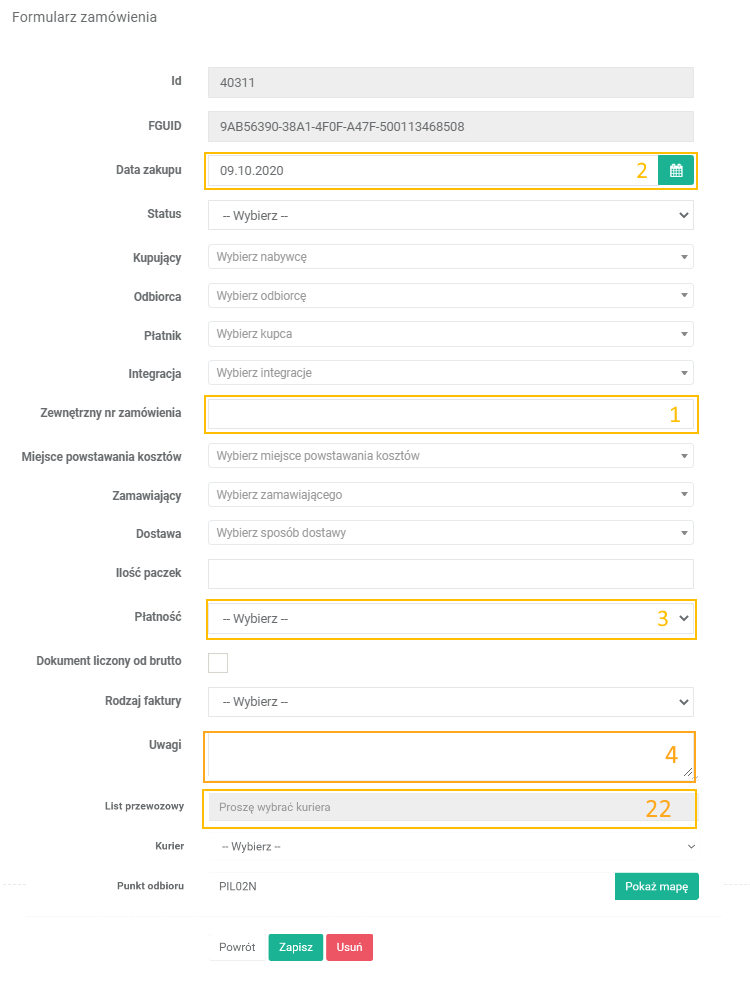The width and height of the screenshot is (750, 1000).
Task: Choose a delivery method in Dostawa
Action: 450,533
